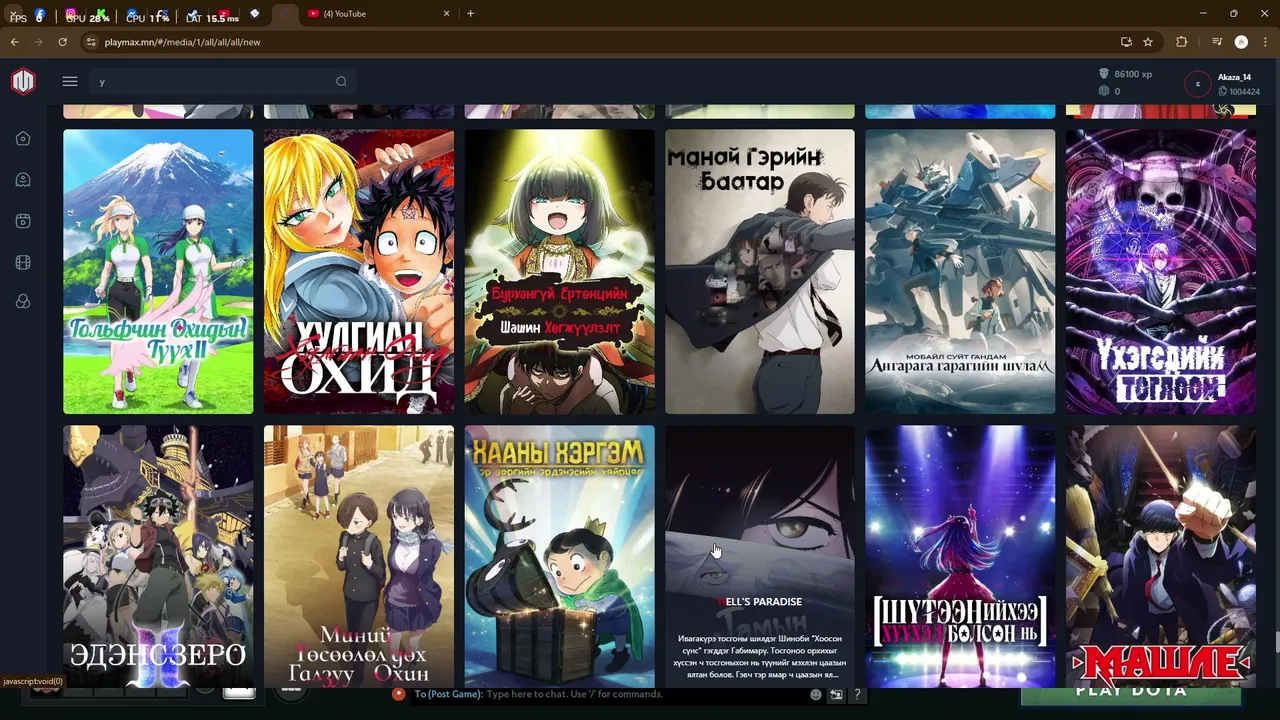Screen dimensions: 1280x720
Task: Click the install app icon in address bar
Action: coord(1126,42)
